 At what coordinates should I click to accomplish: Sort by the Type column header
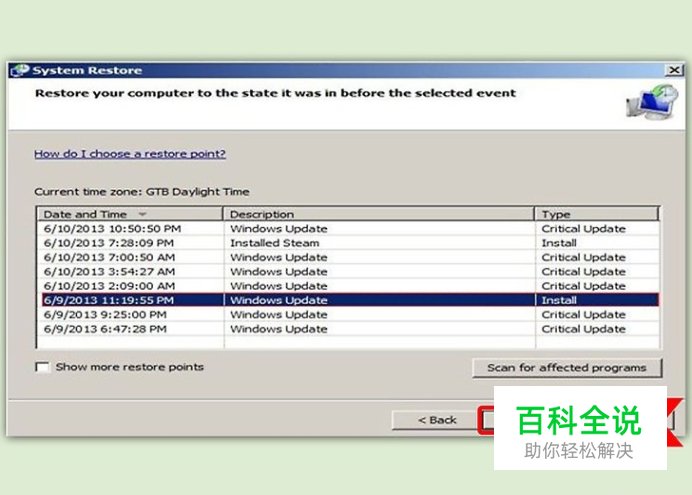click(x=597, y=214)
